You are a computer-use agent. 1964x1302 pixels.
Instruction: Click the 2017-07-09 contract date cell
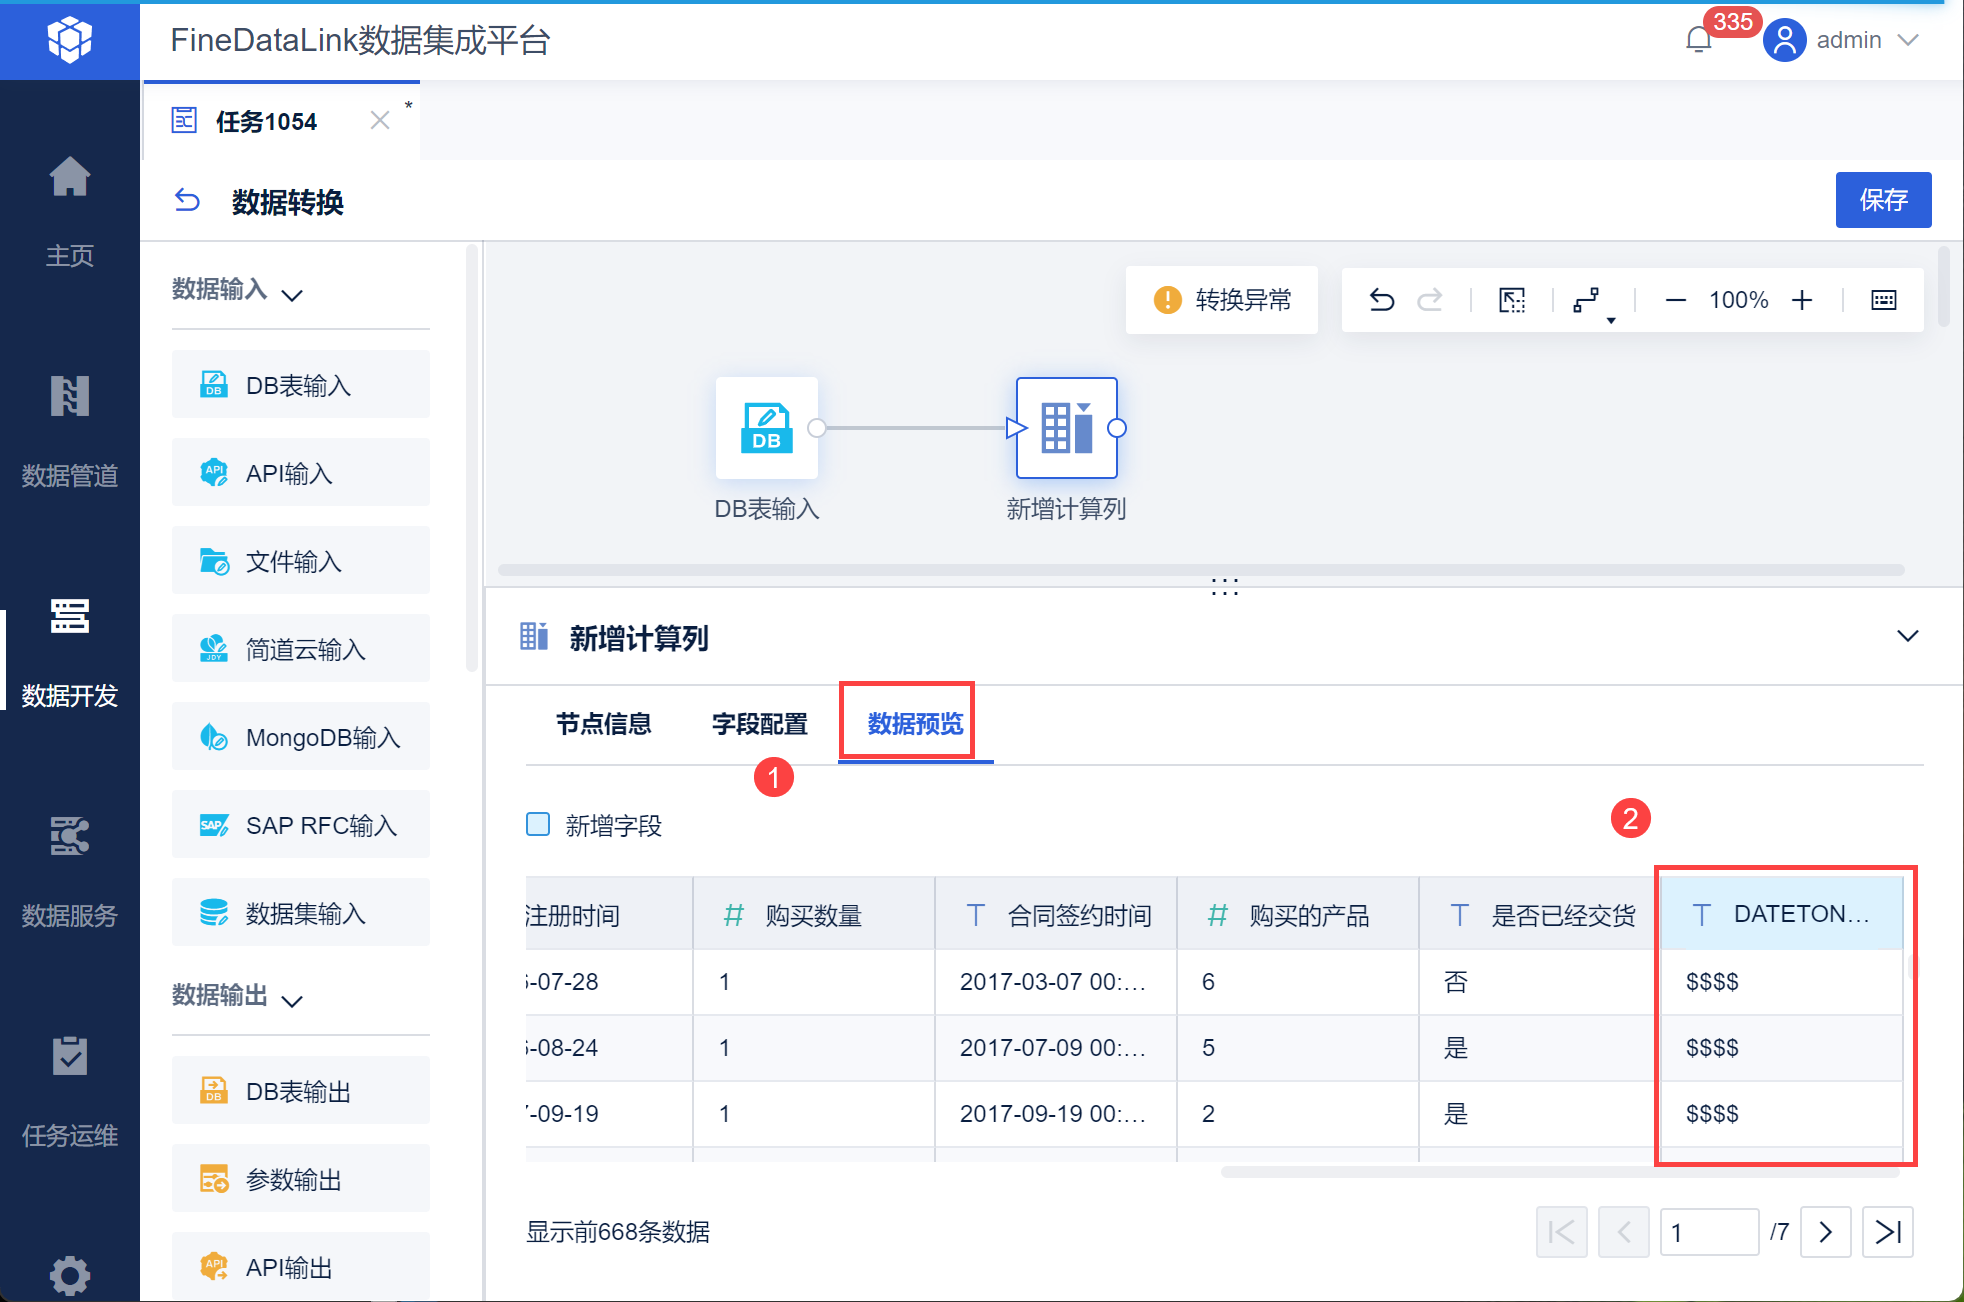click(x=1056, y=1048)
